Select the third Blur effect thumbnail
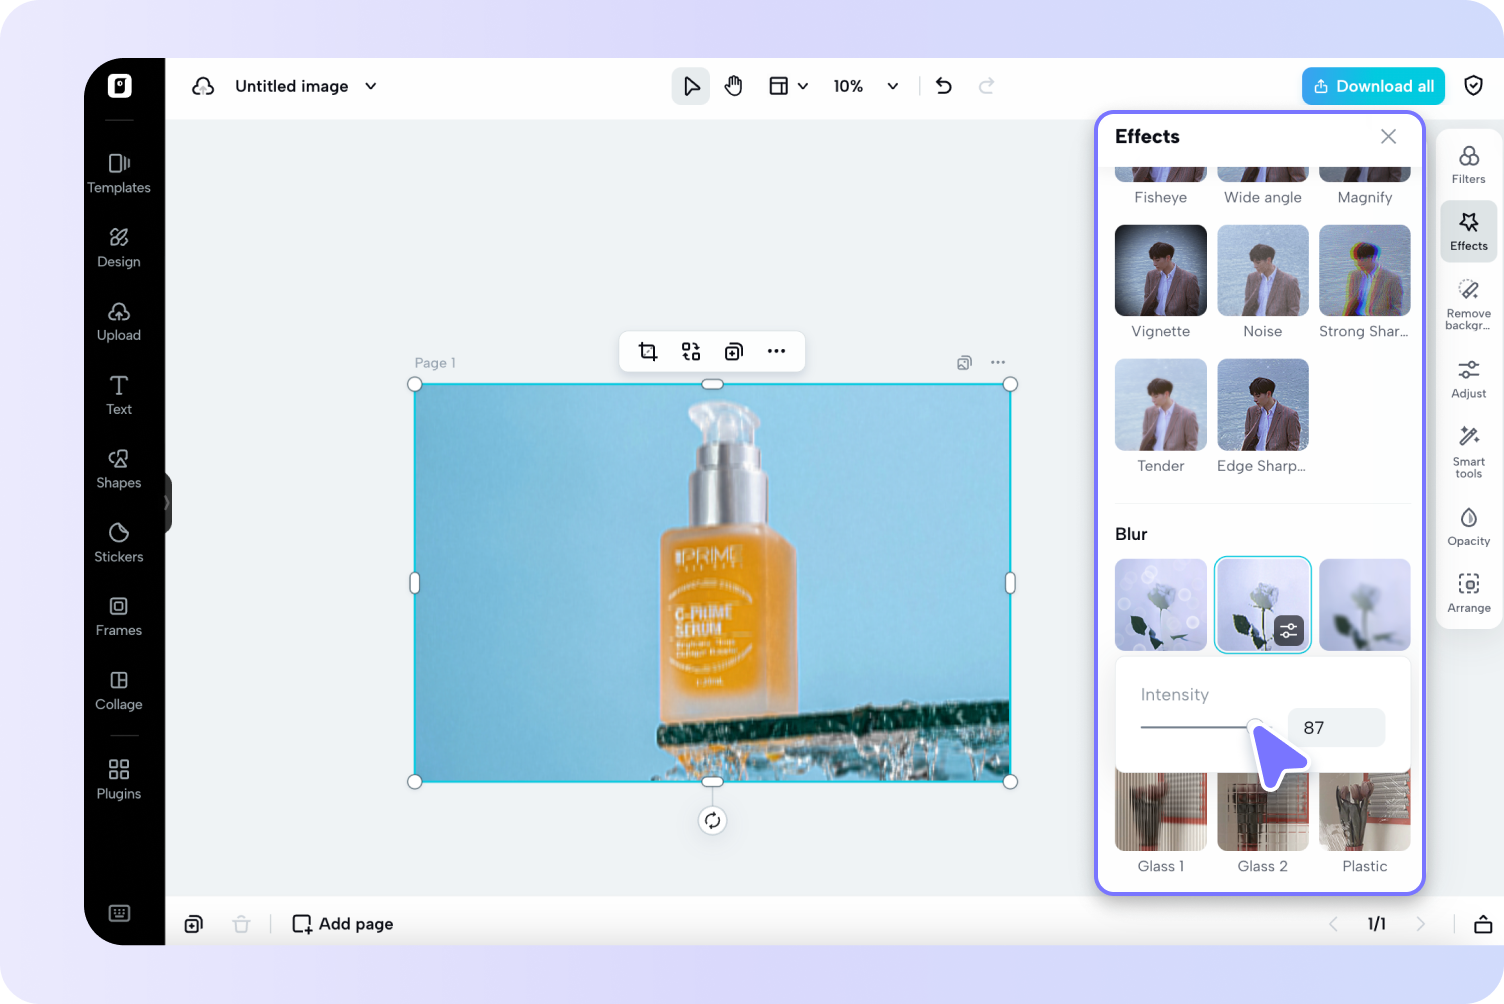Viewport: 1504px width, 1004px height. 1365,605
